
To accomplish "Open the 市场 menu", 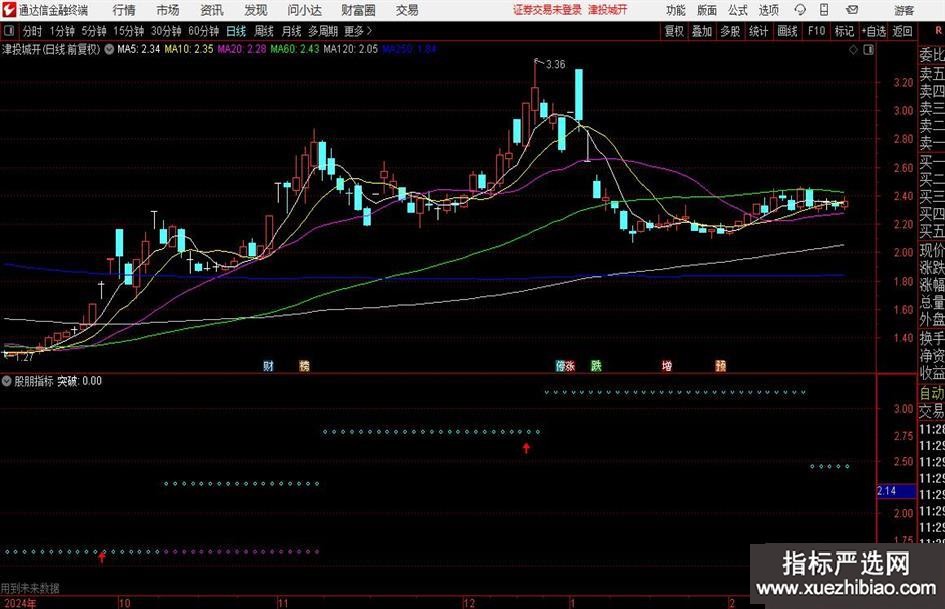I will 168,10.
